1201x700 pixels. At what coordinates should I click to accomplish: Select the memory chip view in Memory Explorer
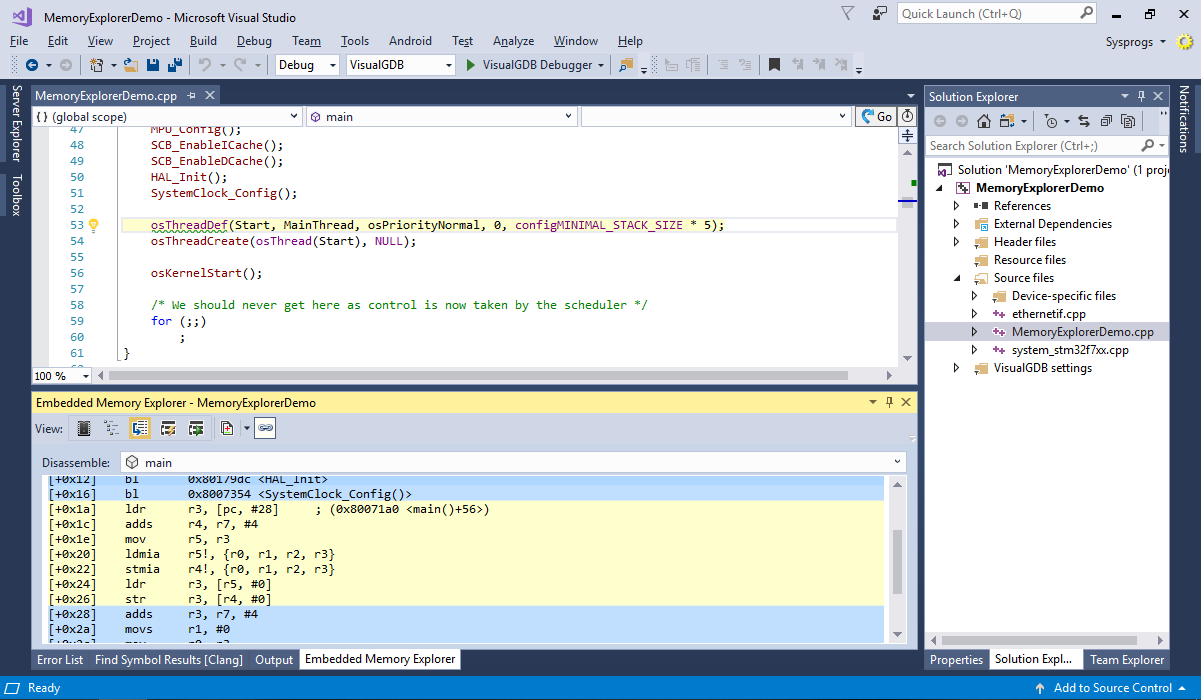tap(84, 428)
